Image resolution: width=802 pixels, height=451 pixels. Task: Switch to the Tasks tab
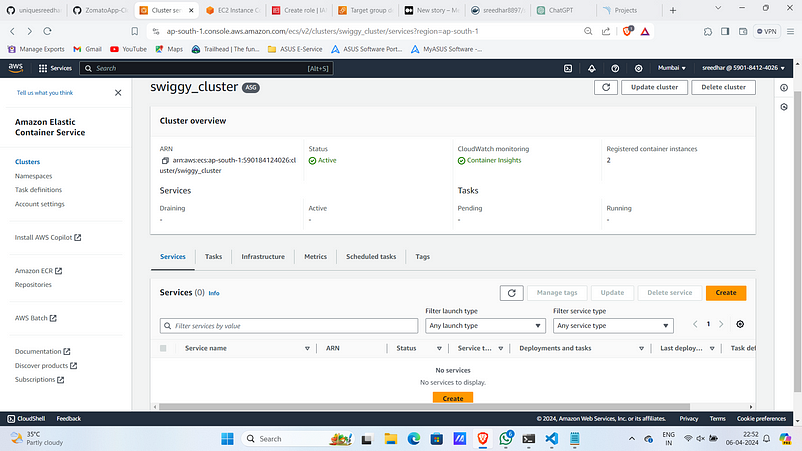(213, 257)
